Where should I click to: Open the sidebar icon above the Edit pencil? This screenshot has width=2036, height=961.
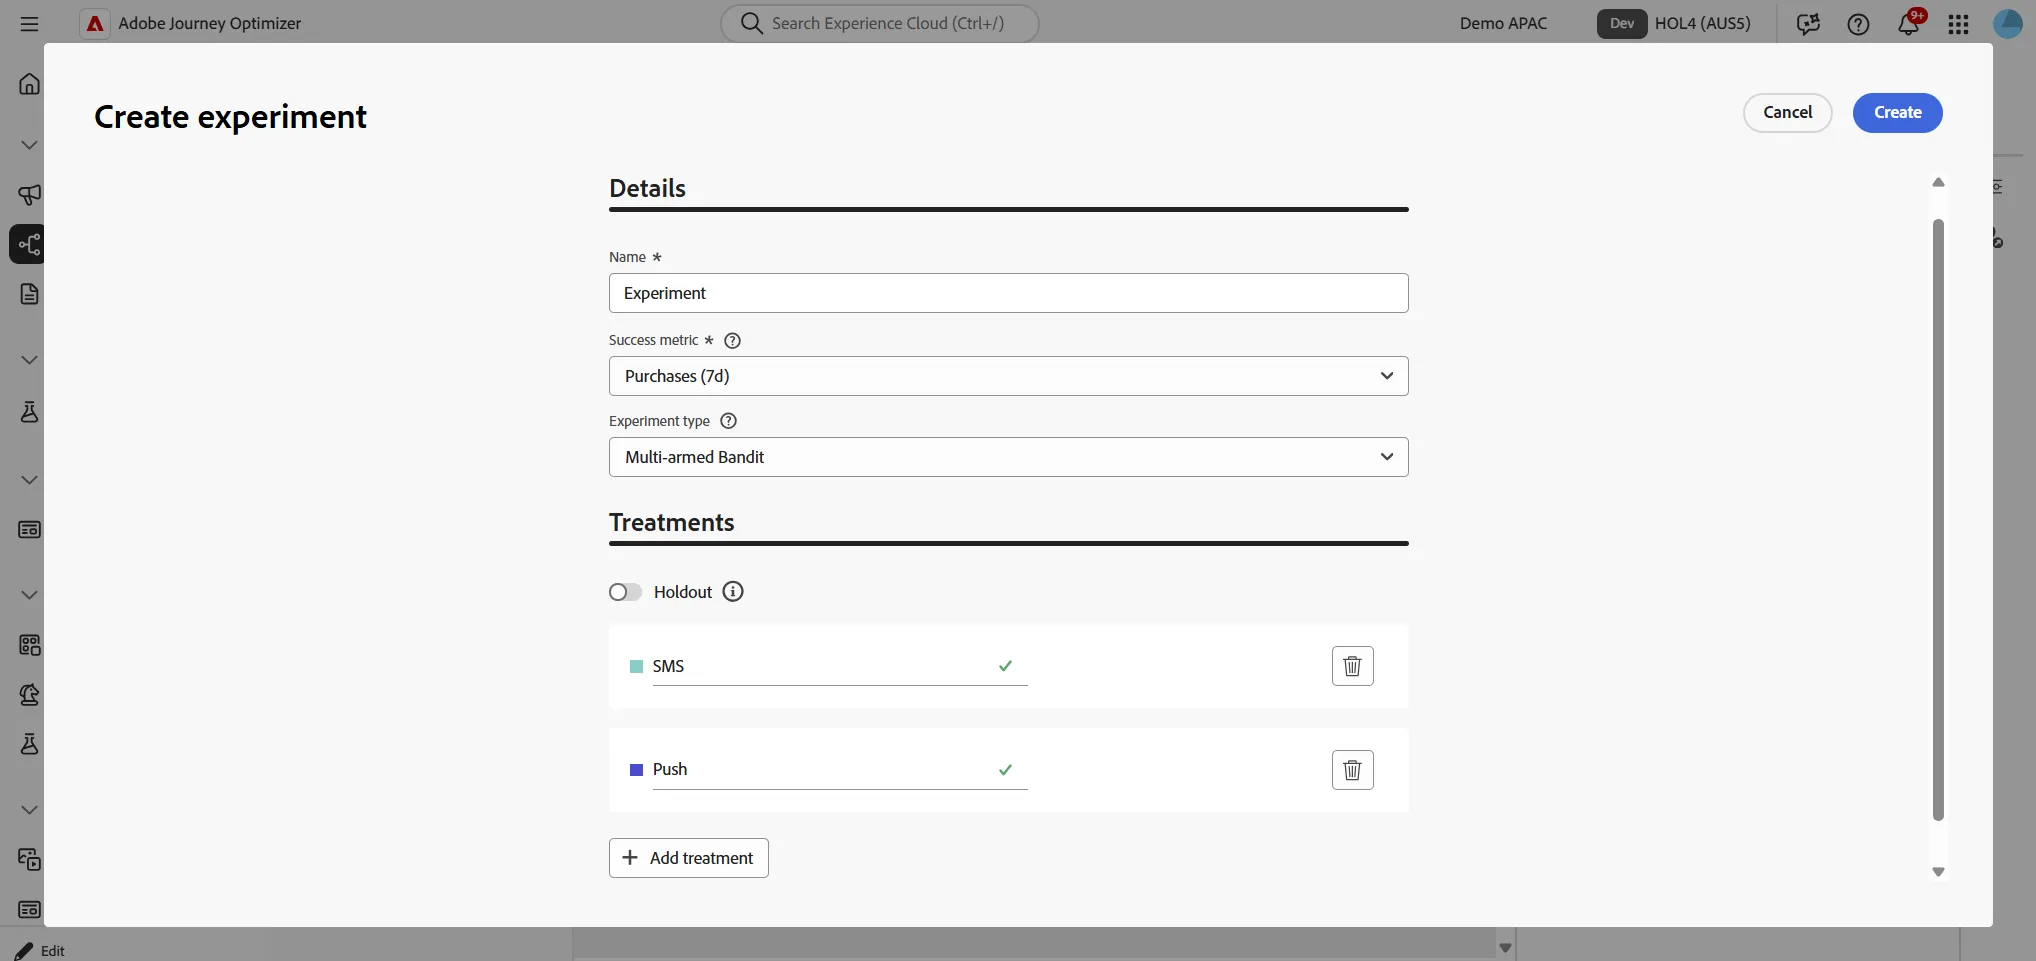[29, 910]
